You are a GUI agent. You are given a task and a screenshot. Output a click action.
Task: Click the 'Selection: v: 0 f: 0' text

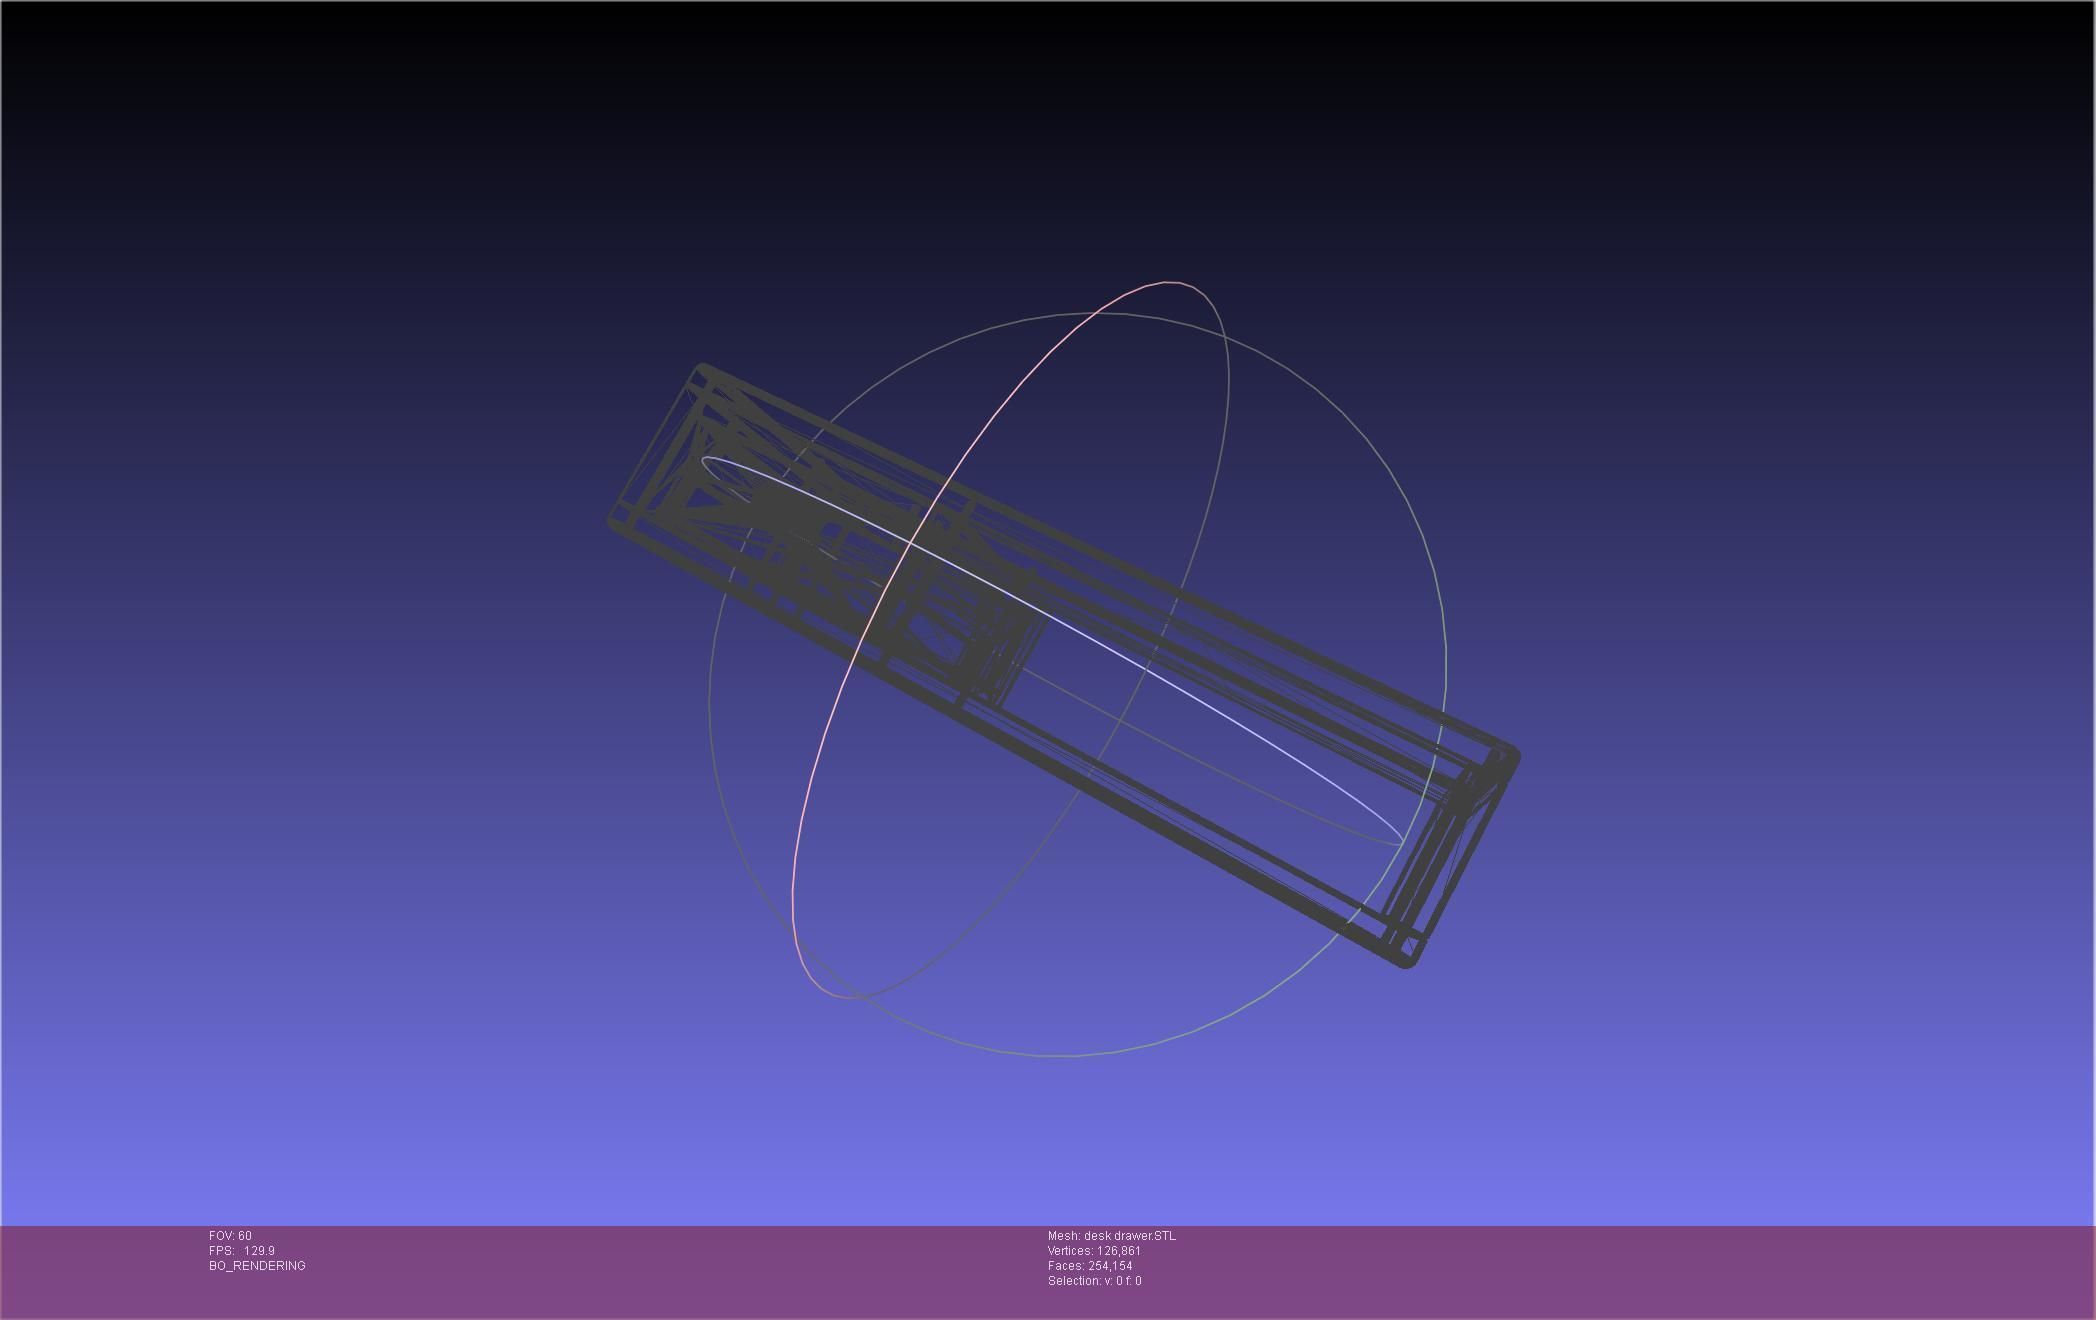point(1094,1281)
